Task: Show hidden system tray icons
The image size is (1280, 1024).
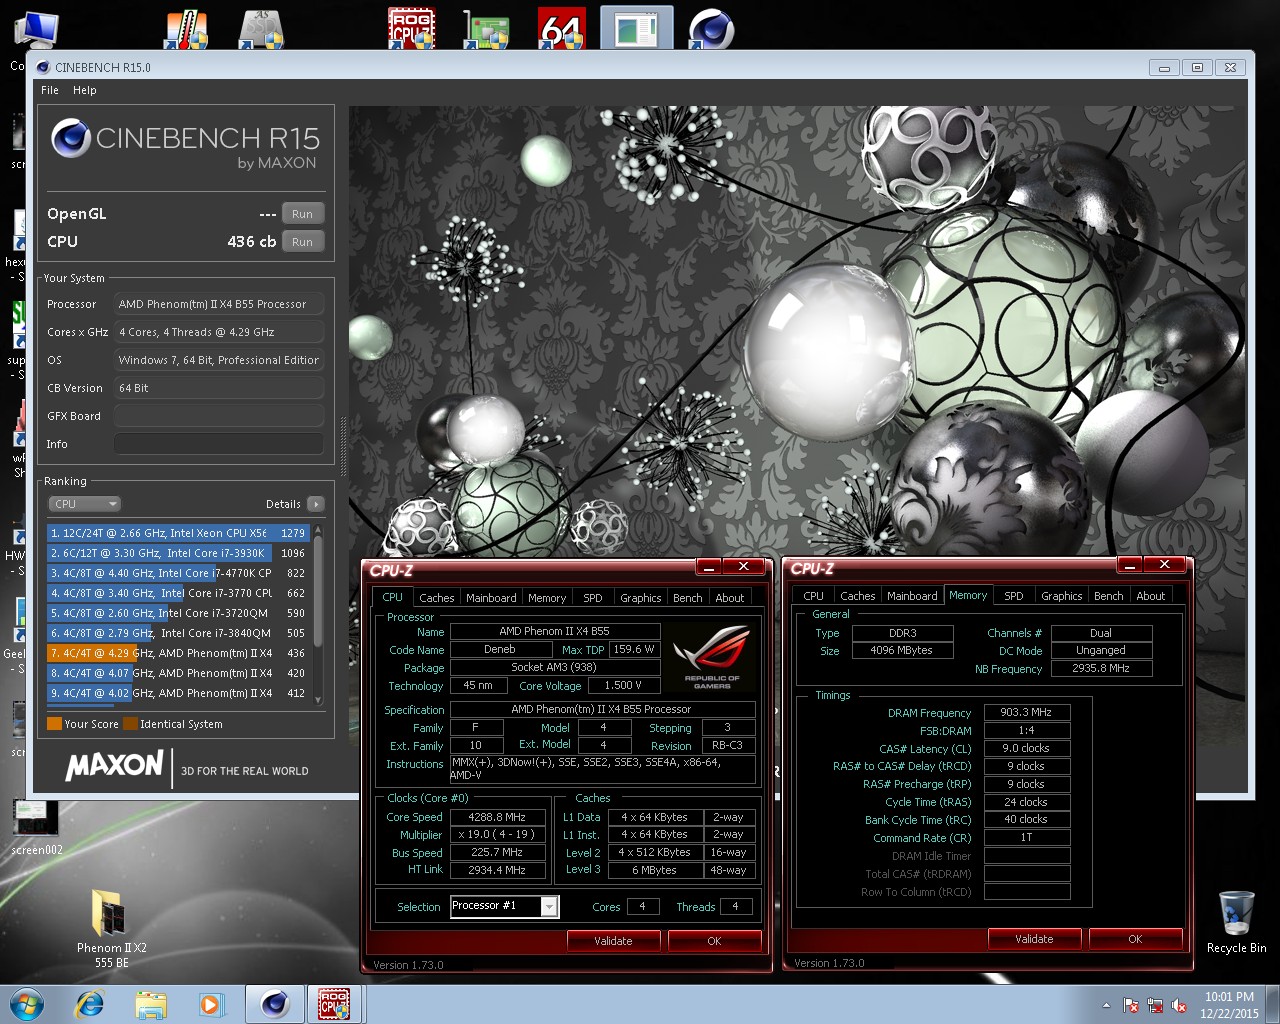Action: pyautogui.click(x=1106, y=1005)
